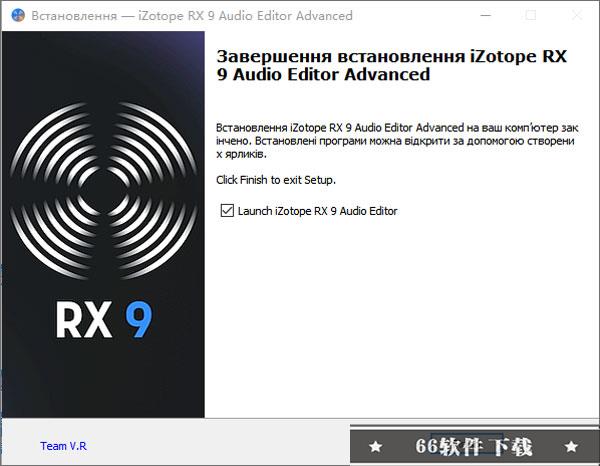Click the disabled maximize window button
The height and width of the screenshot is (466, 600).
point(530,16)
